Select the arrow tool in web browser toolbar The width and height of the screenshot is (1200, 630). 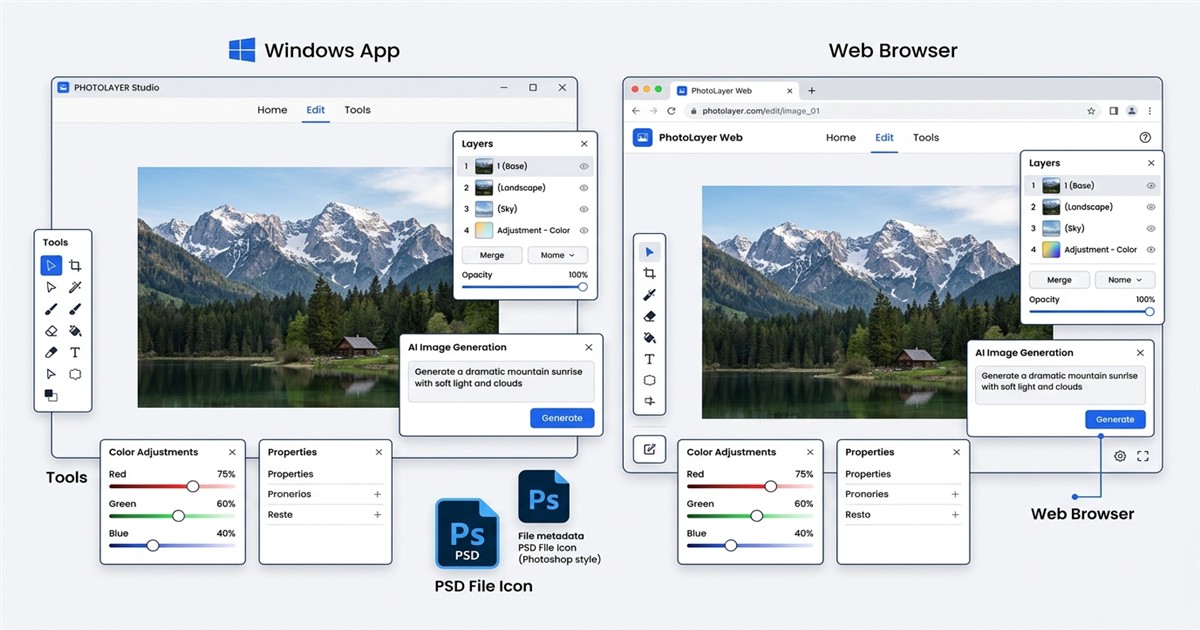[650, 252]
